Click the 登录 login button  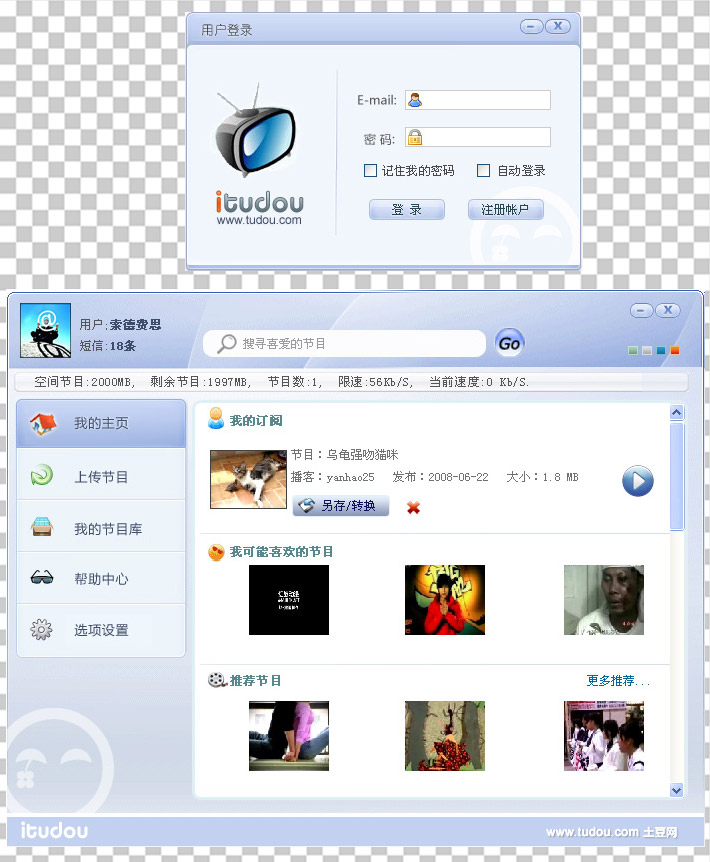(x=407, y=209)
